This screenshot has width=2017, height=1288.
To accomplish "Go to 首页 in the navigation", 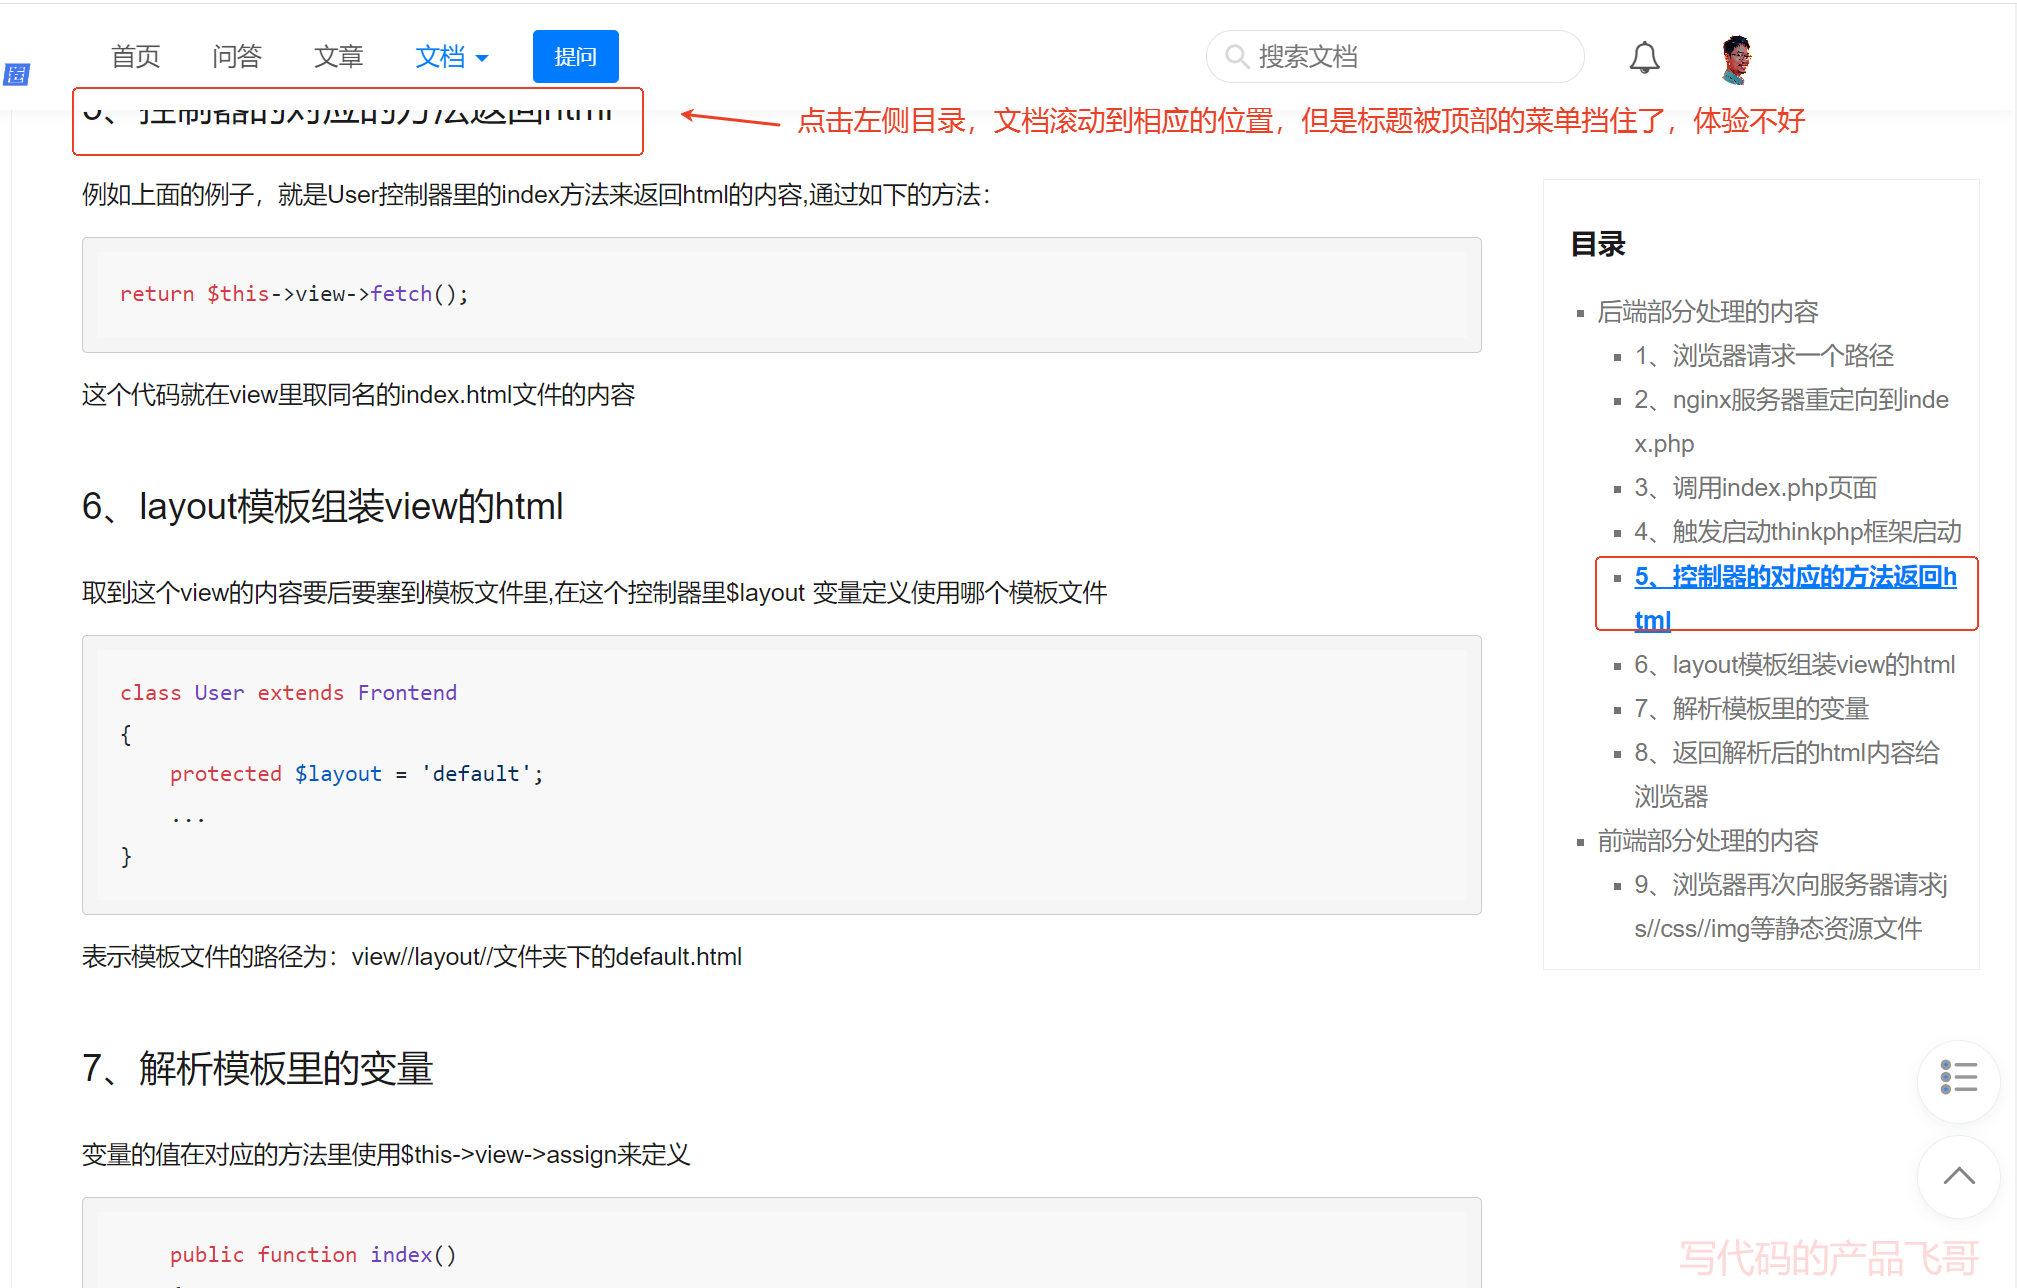I will [x=135, y=57].
